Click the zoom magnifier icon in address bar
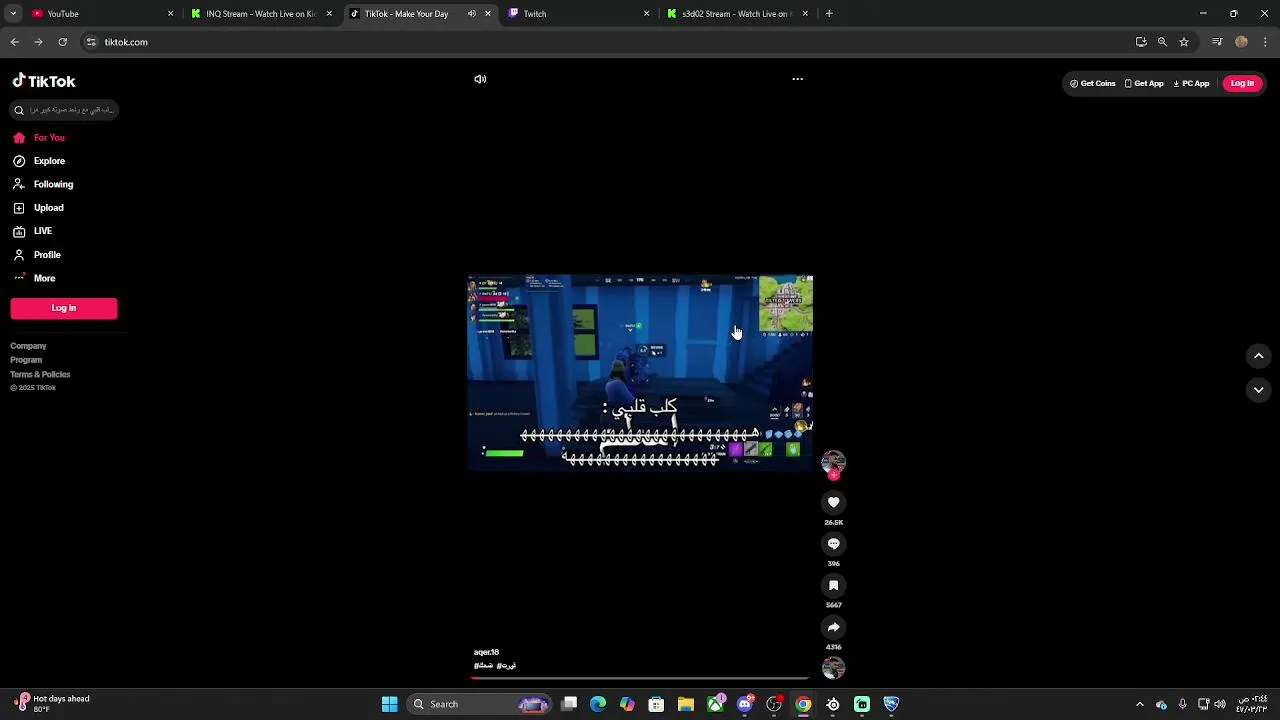 point(1162,42)
